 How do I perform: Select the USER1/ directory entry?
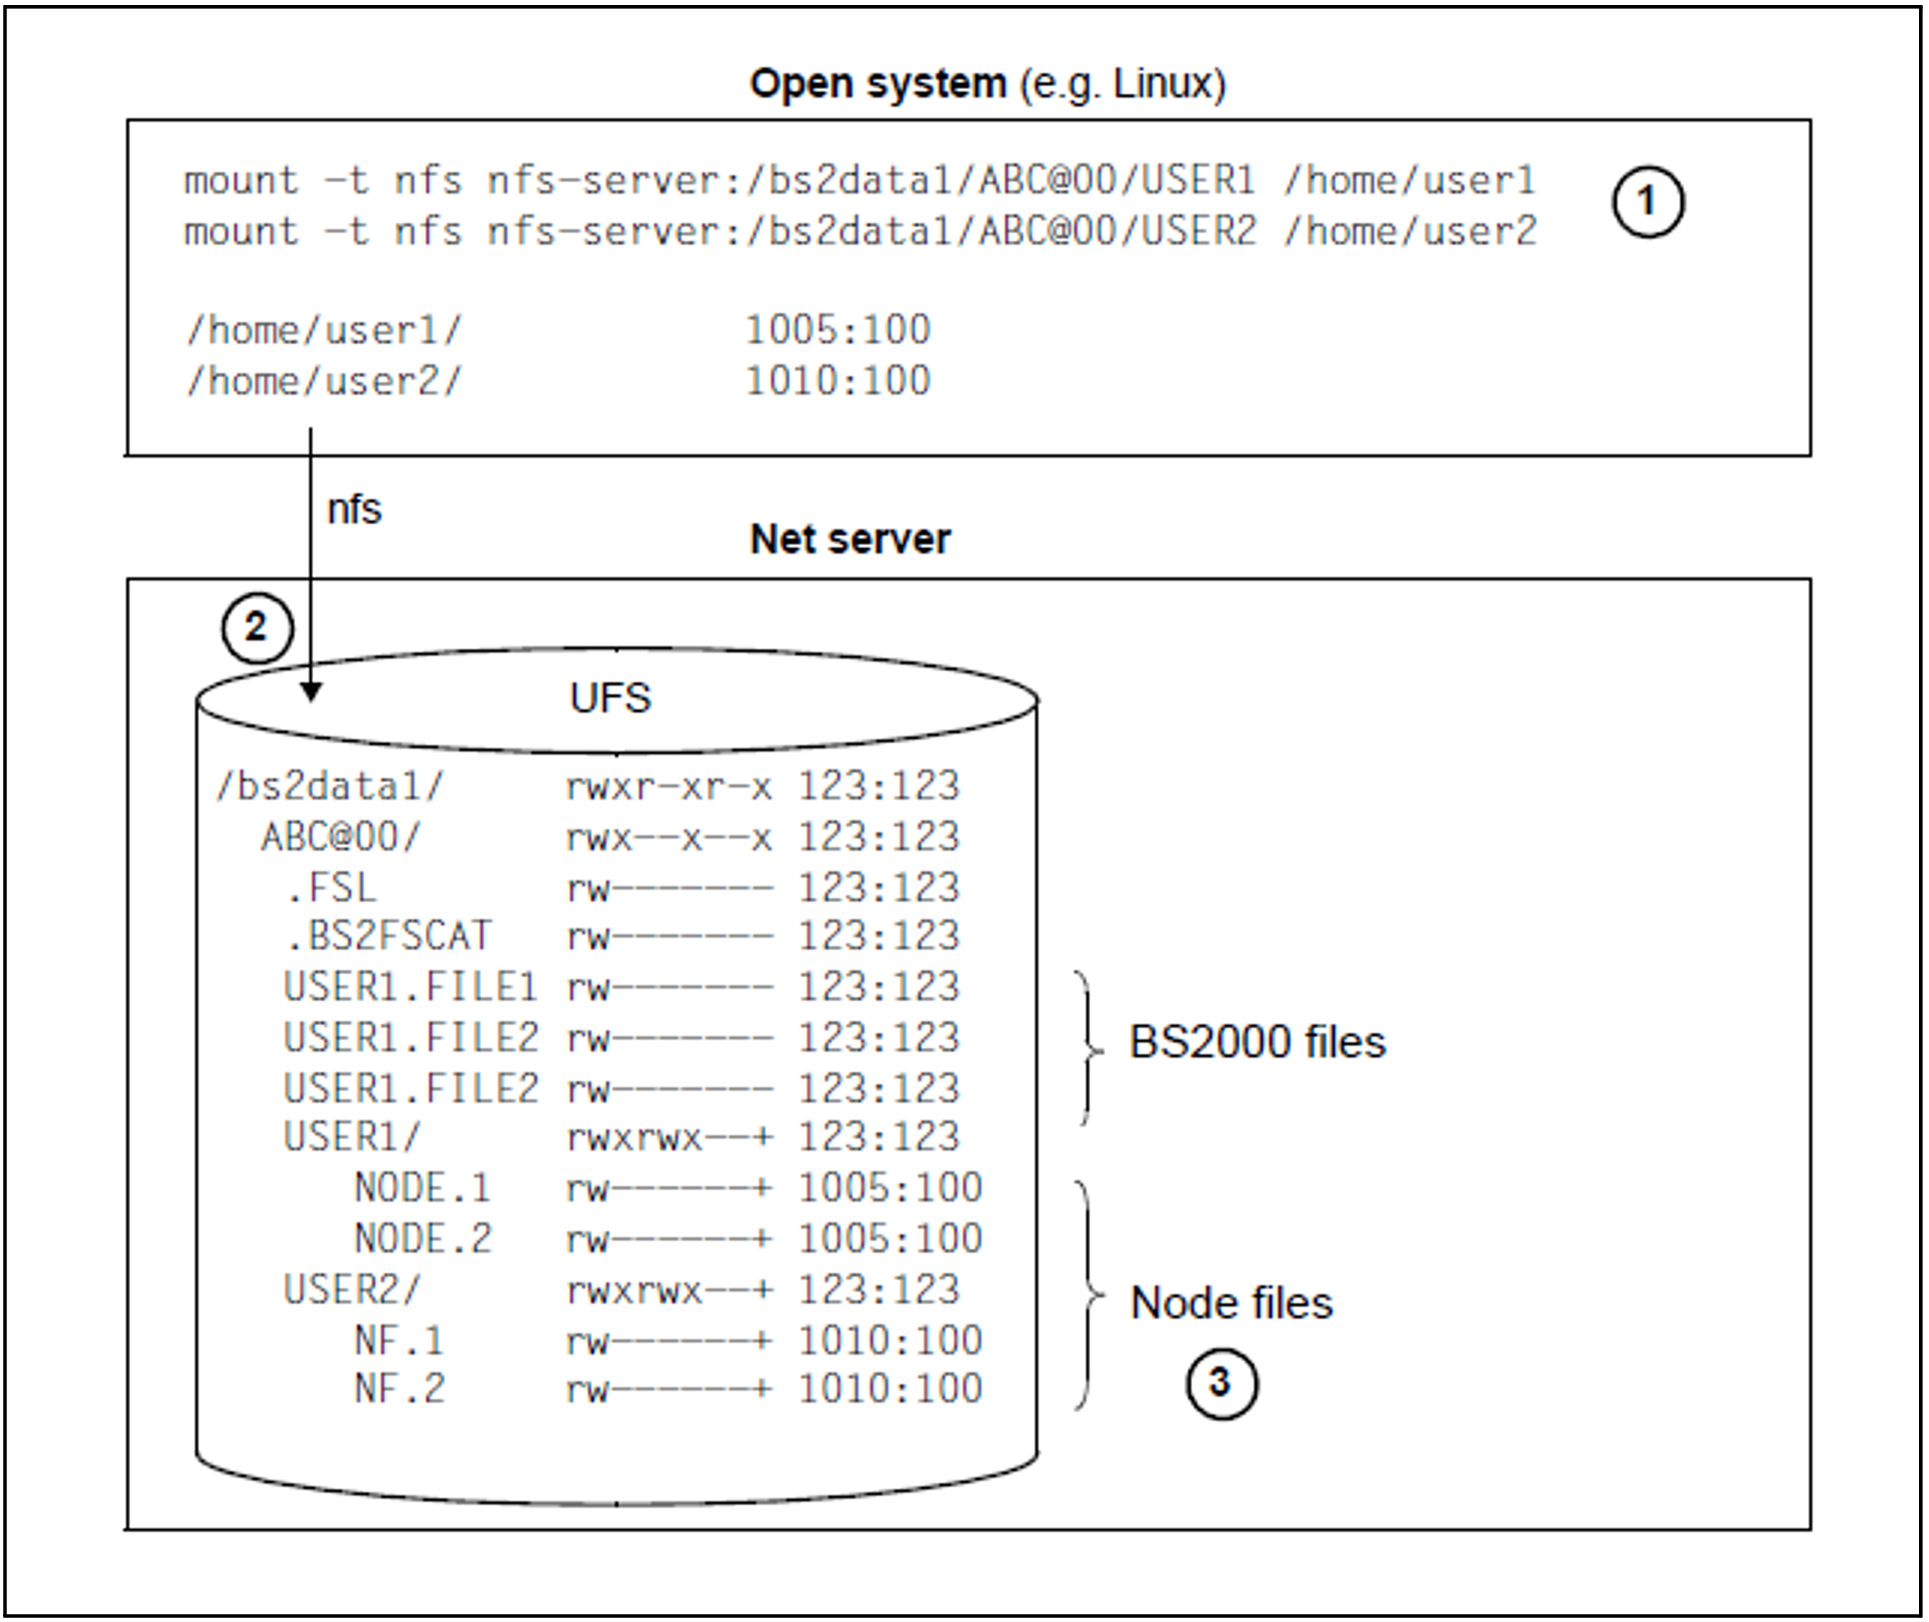tap(353, 1137)
